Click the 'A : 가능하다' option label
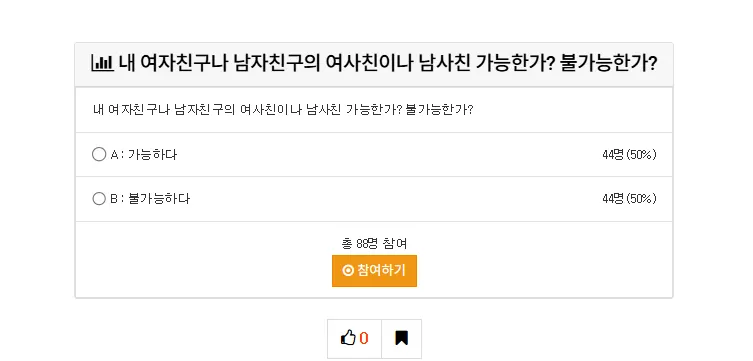 [144, 155]
